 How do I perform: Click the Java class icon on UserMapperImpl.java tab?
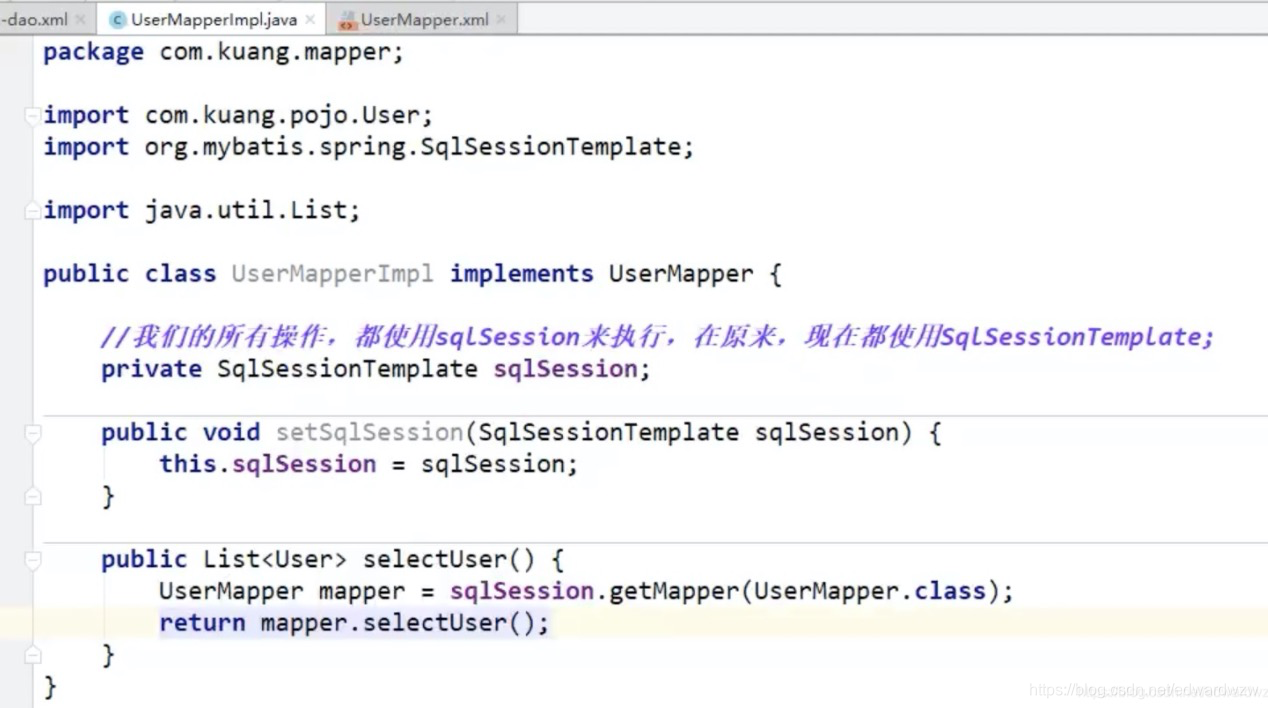click(x=117, y=19)
